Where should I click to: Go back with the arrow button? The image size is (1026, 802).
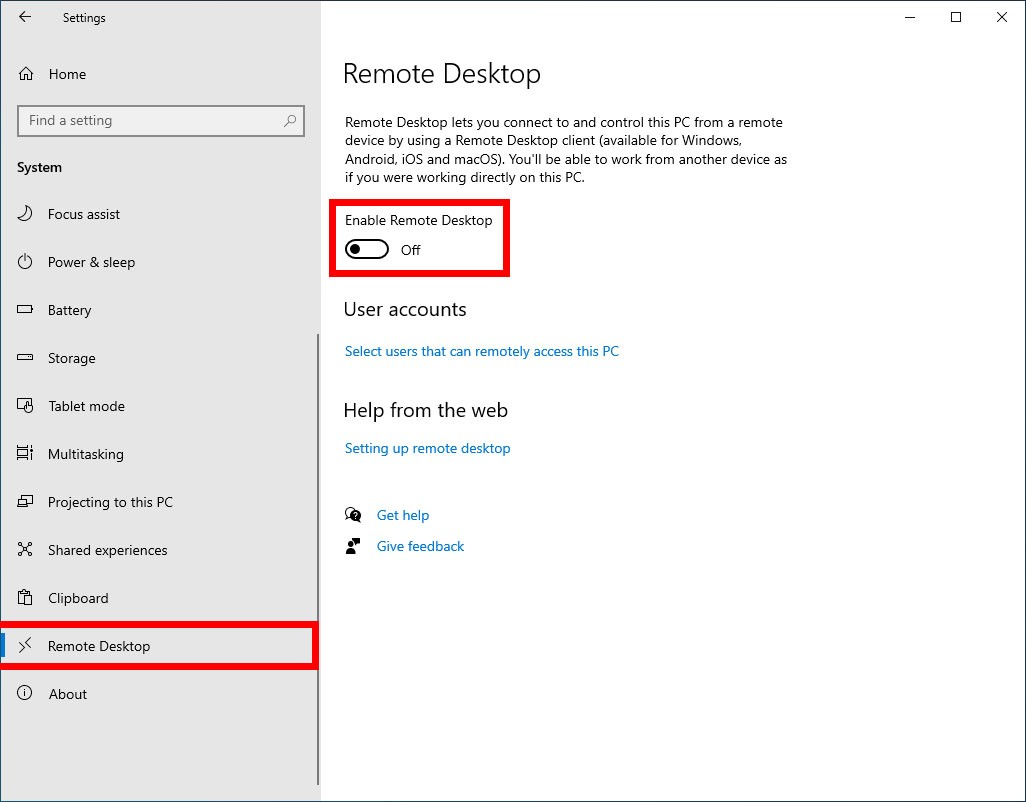pyautogui.click(x=24, y=17)
